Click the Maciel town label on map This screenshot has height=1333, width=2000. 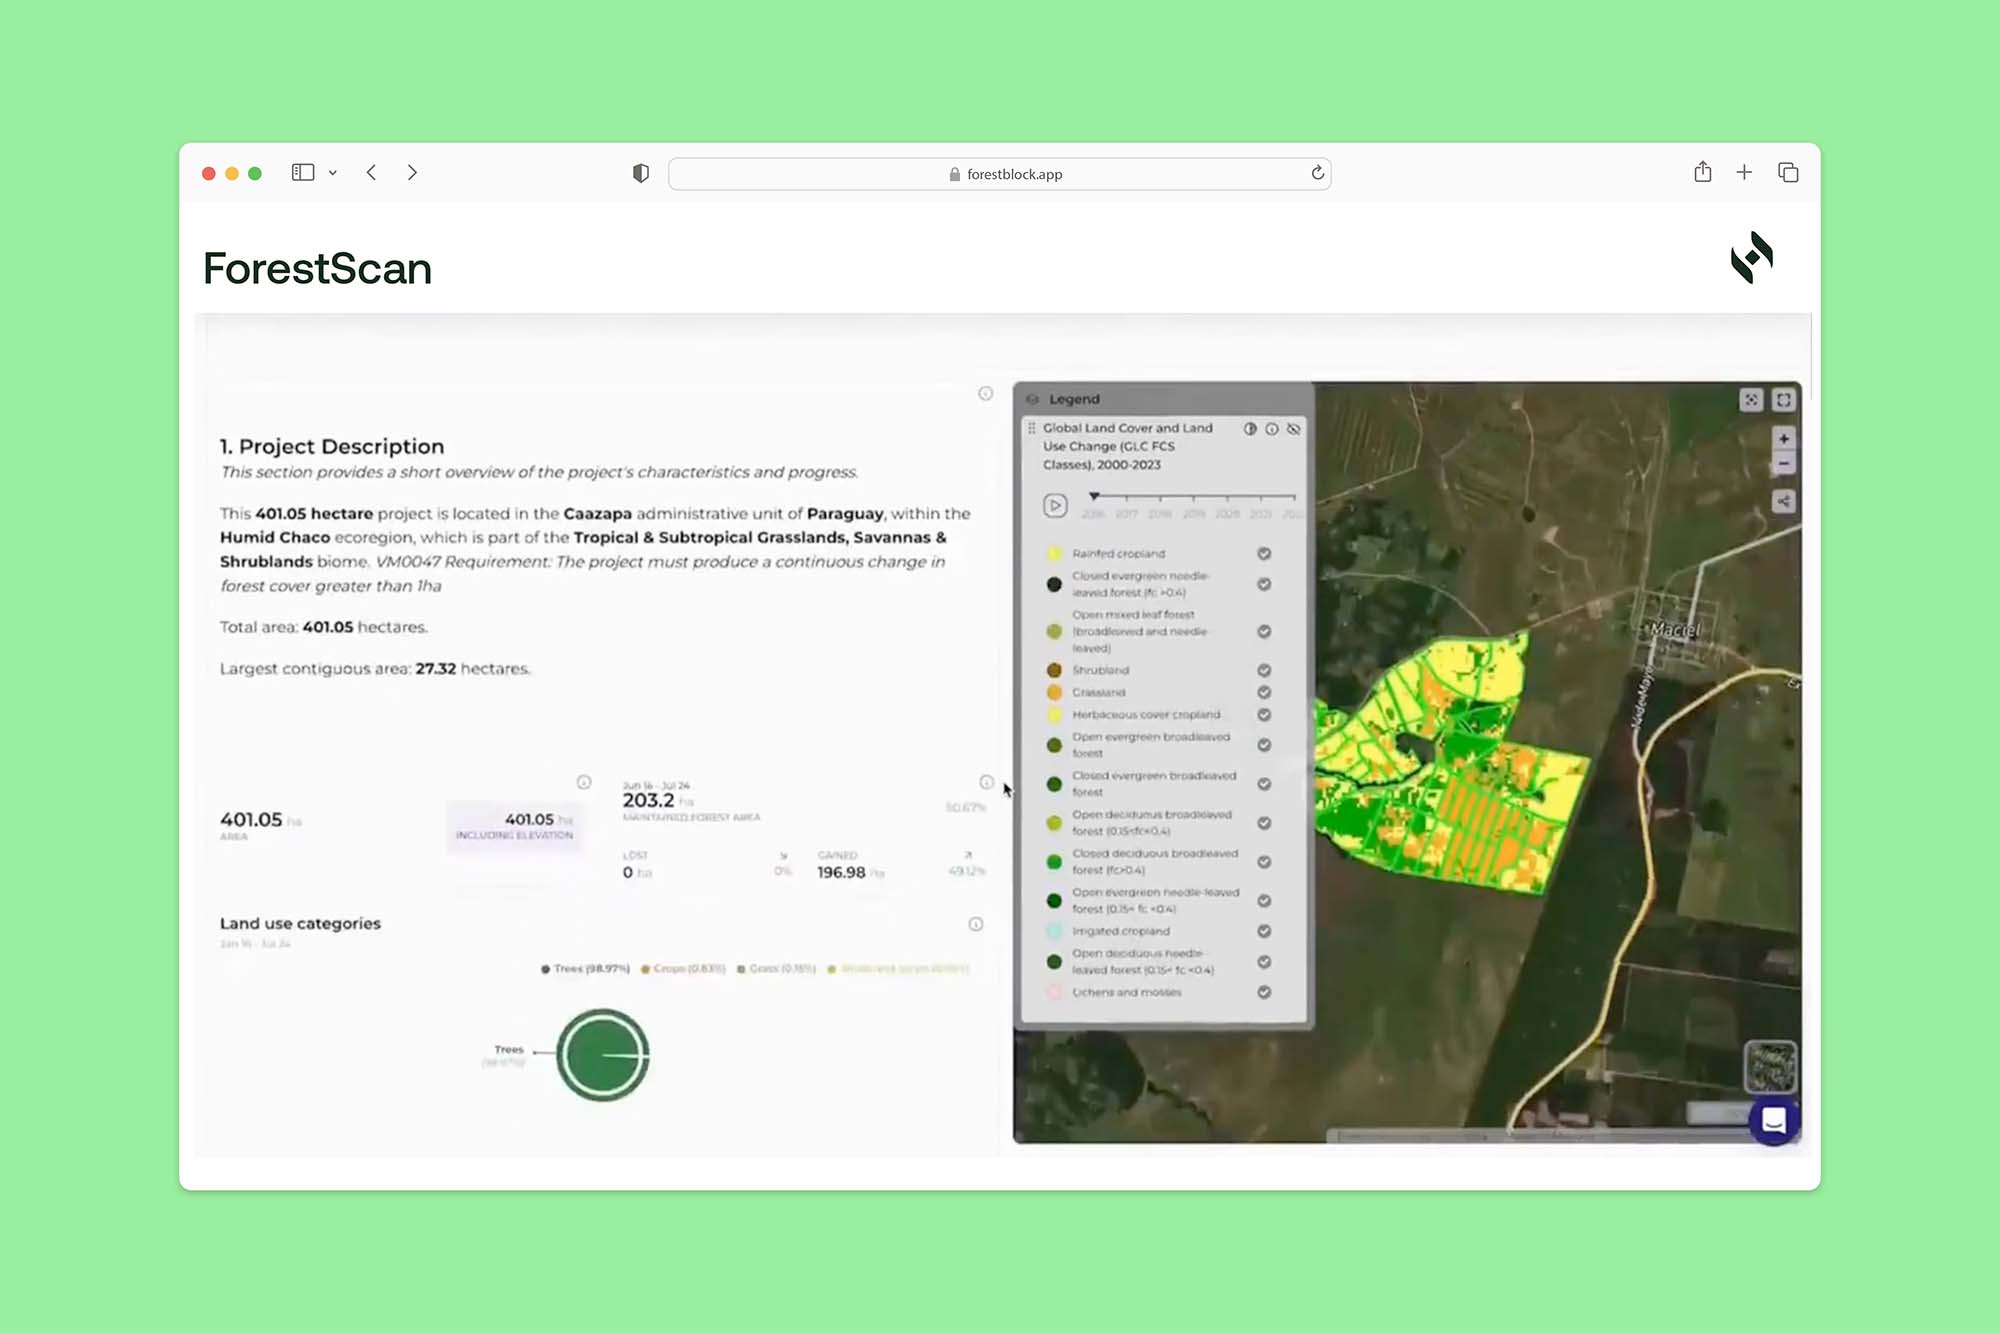1675,629
